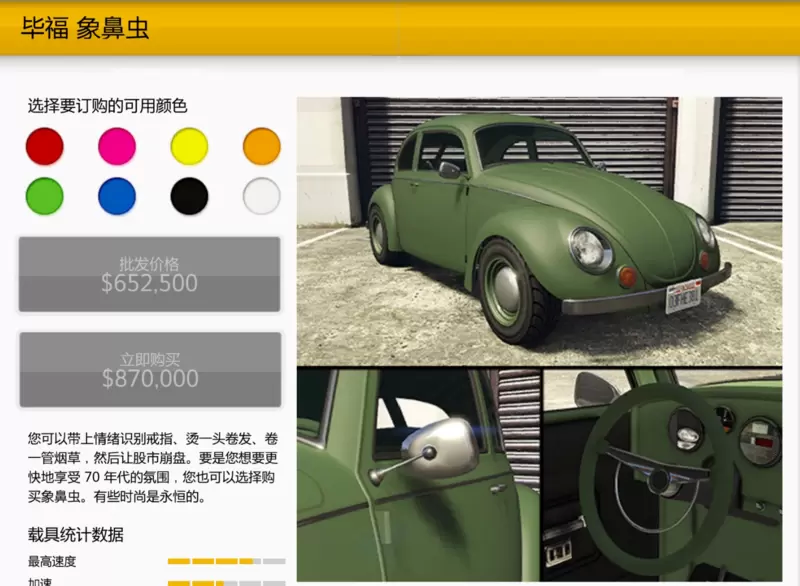Click the 加速 stat bar

227,583
